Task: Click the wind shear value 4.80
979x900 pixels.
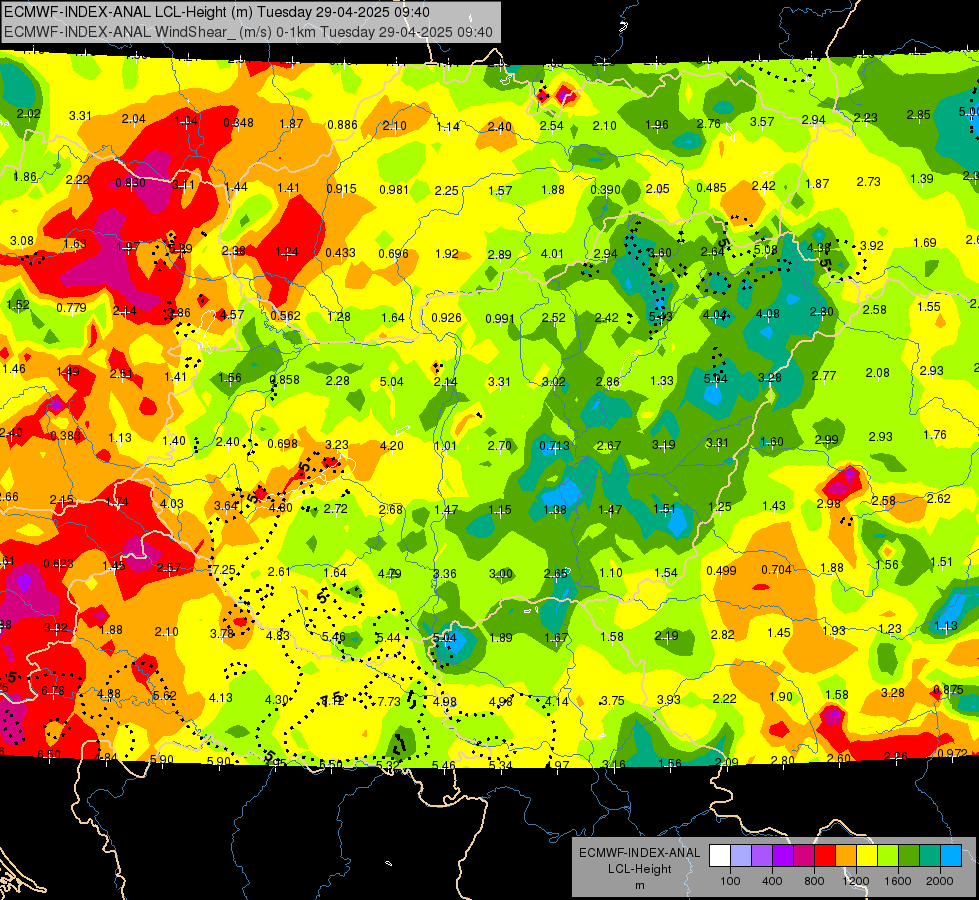Action: point(280,508)
